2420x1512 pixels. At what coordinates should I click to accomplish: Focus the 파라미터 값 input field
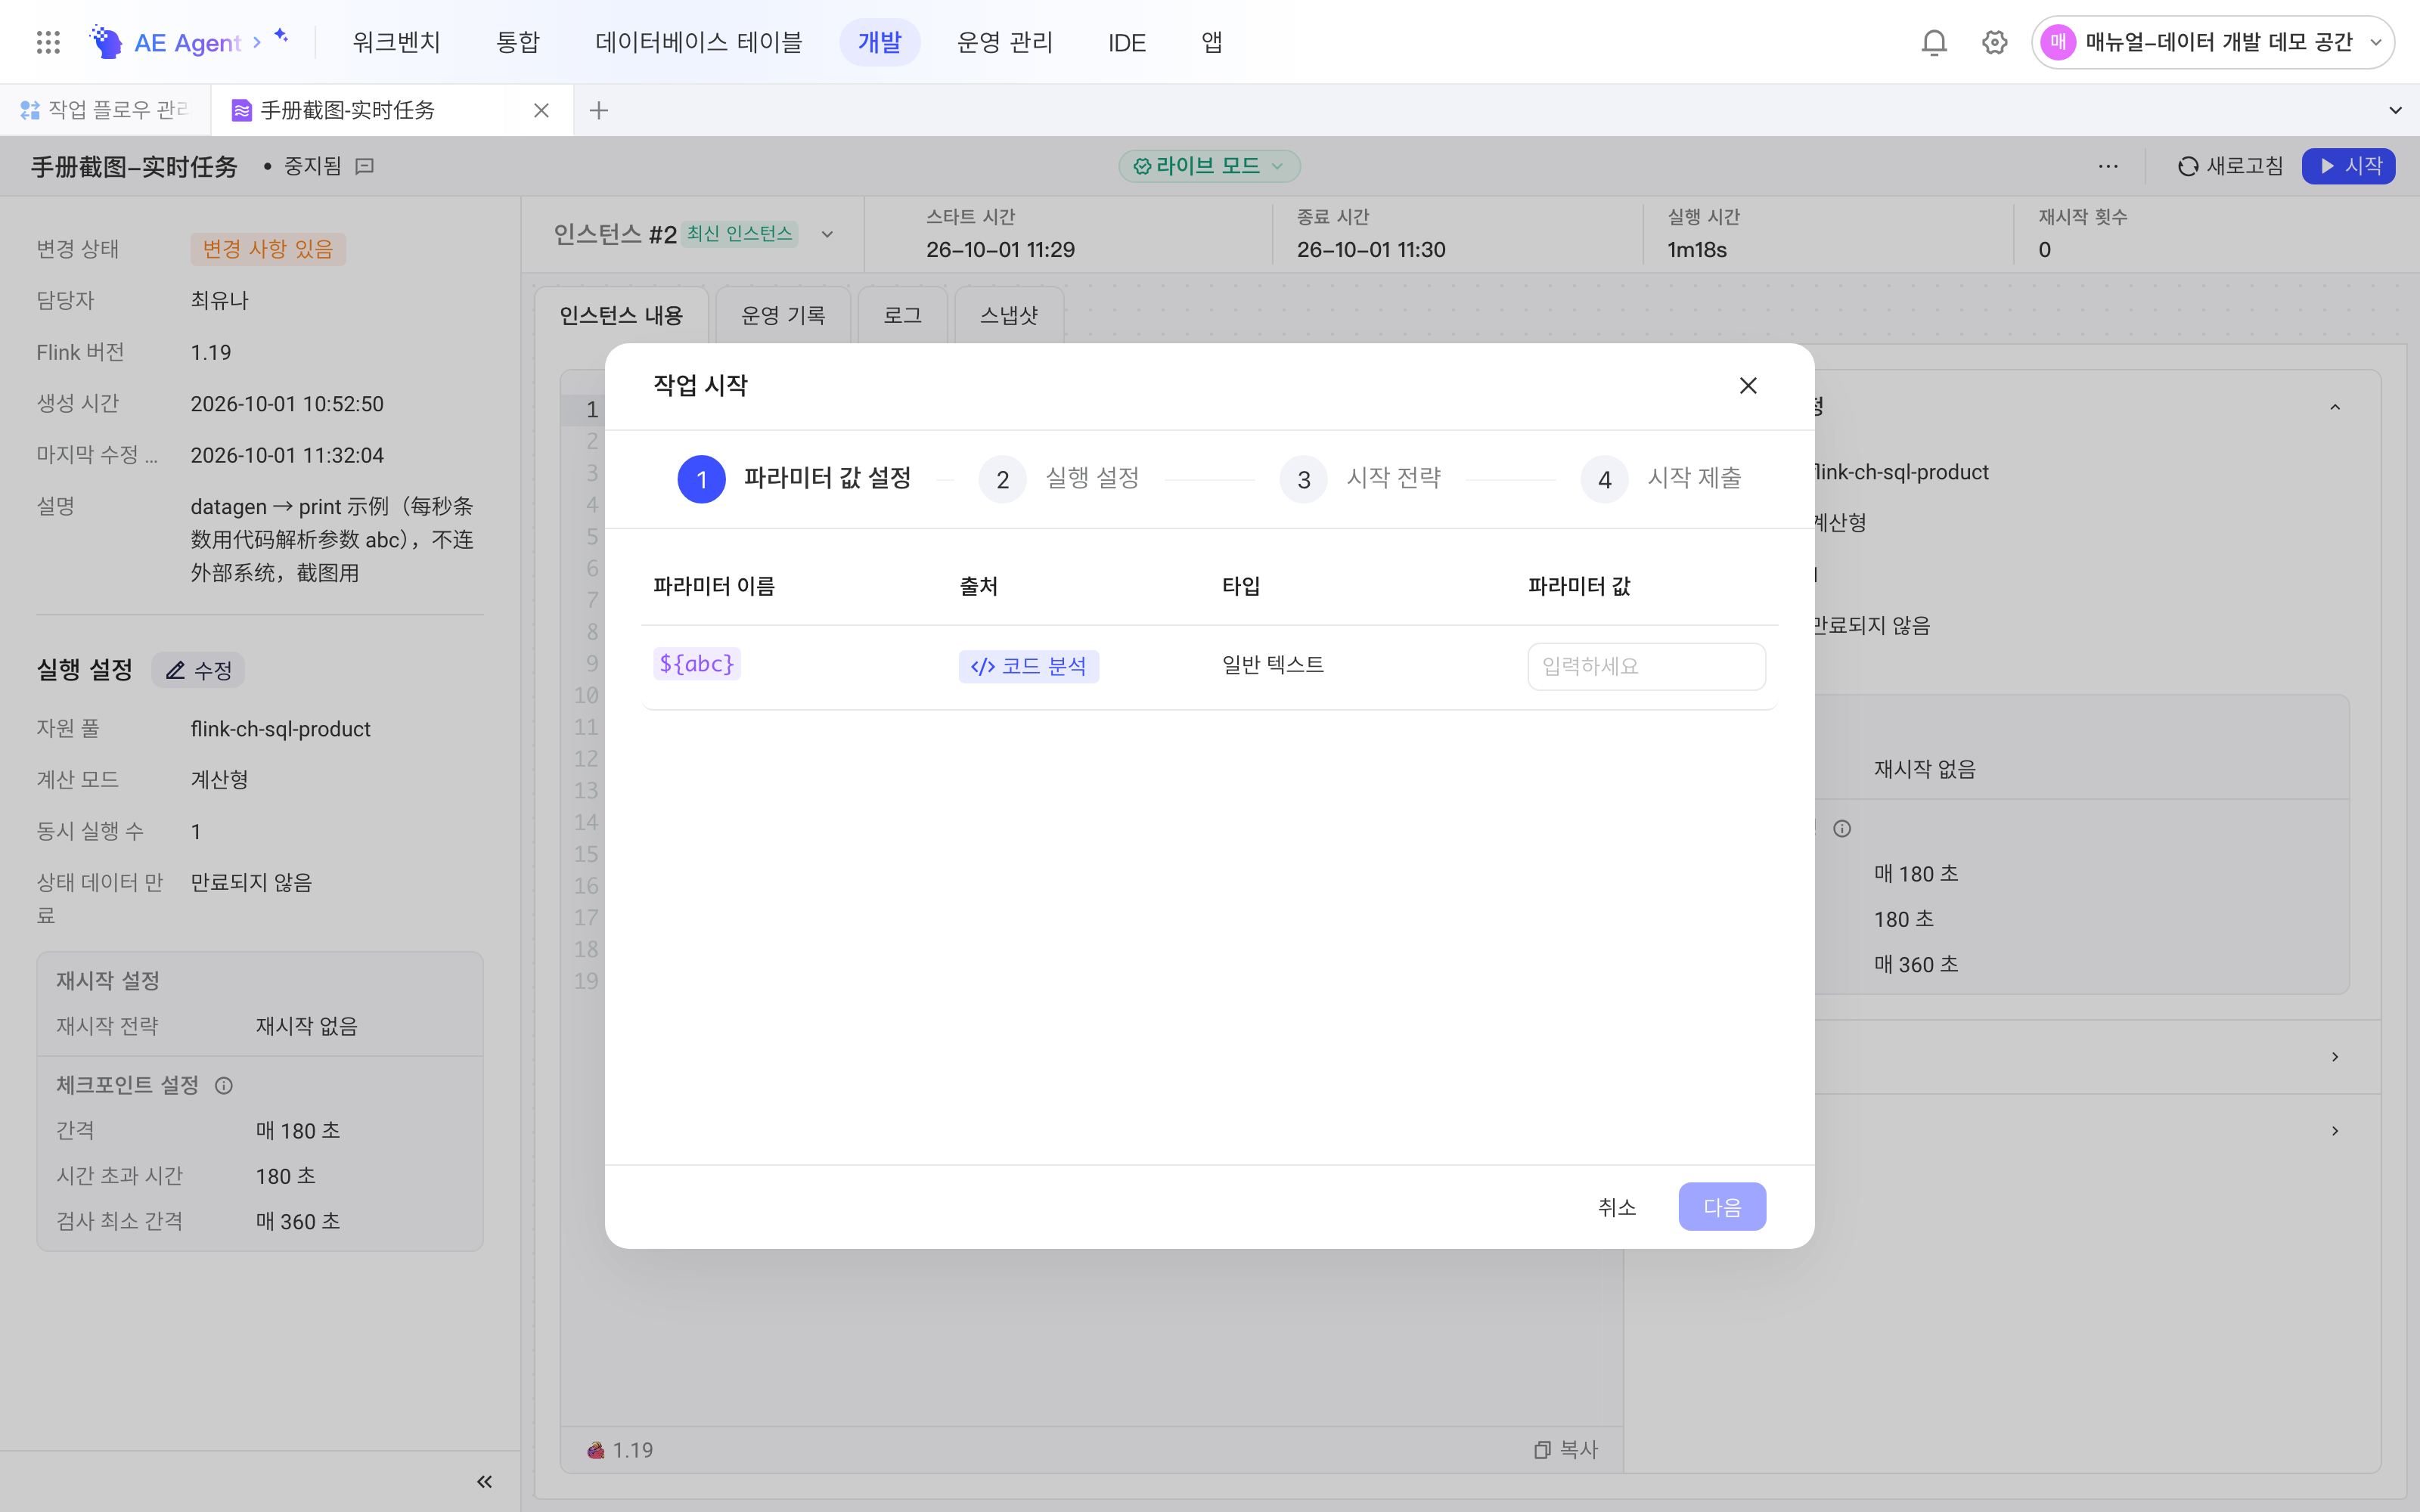[1646, 666]
